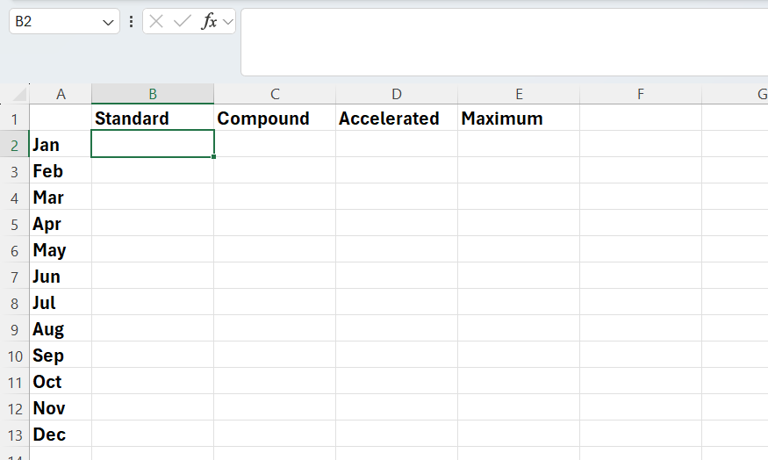Click the Compound header cell
Image resolution: width=768 pixels, height=460 pixels.
(x=275, y=118)
